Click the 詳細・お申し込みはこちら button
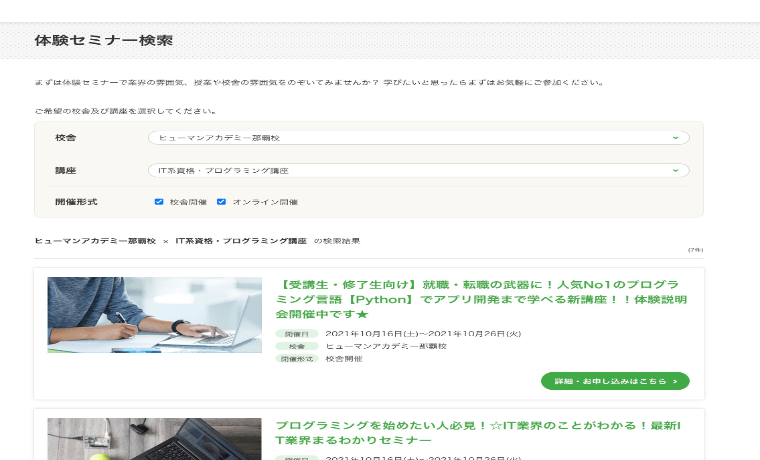The width and height of the screenshot is (760, 460). (615, 381)
